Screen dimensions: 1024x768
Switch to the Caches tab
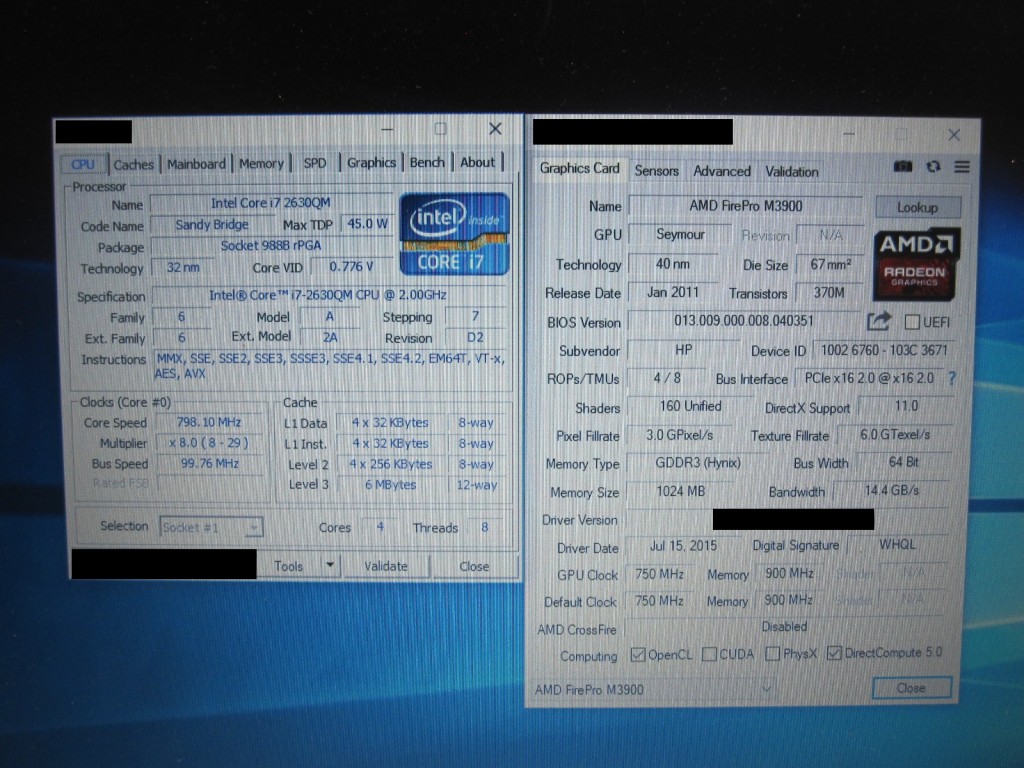point(134,165)
